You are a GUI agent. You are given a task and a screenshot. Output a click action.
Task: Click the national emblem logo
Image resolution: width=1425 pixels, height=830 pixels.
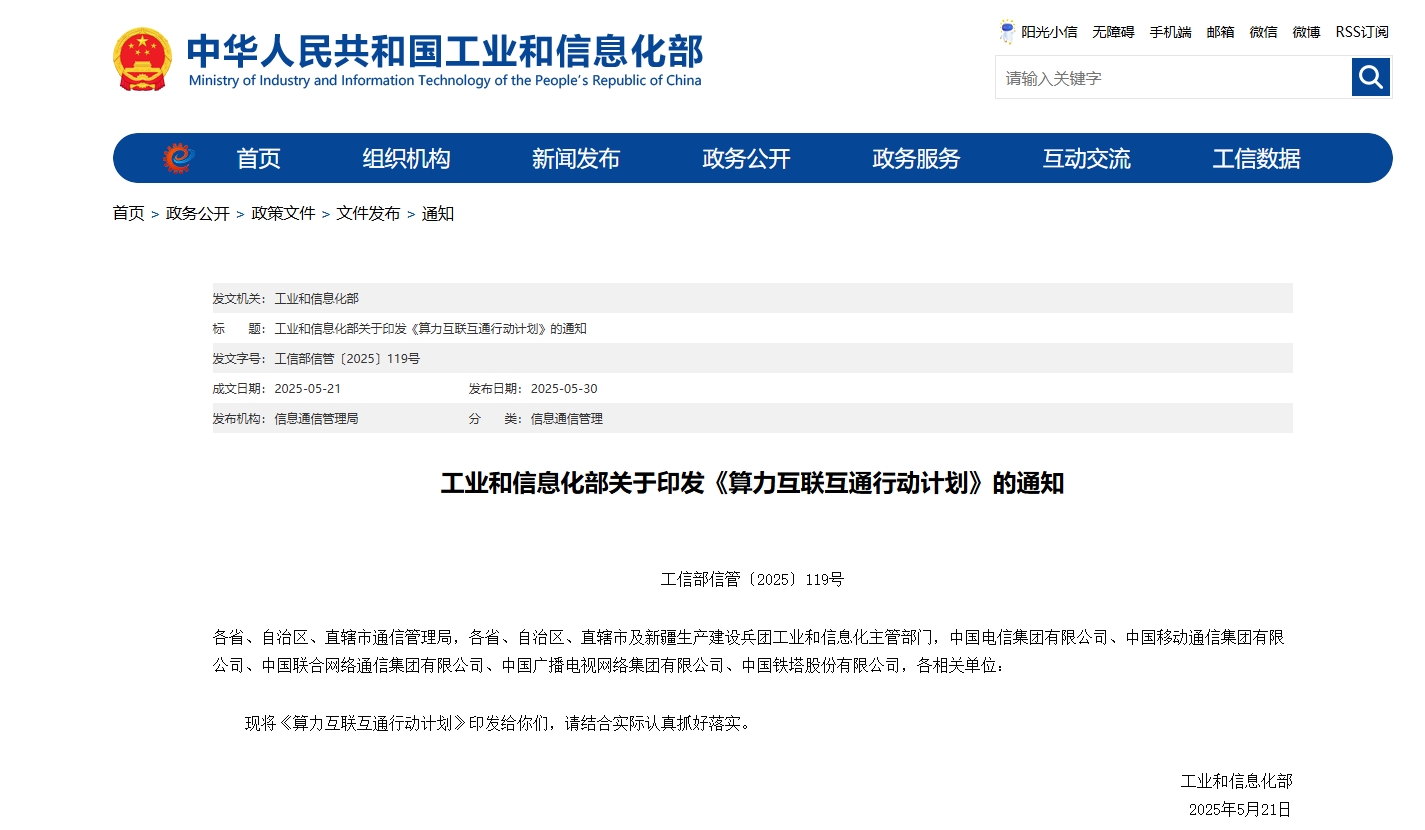142,60
